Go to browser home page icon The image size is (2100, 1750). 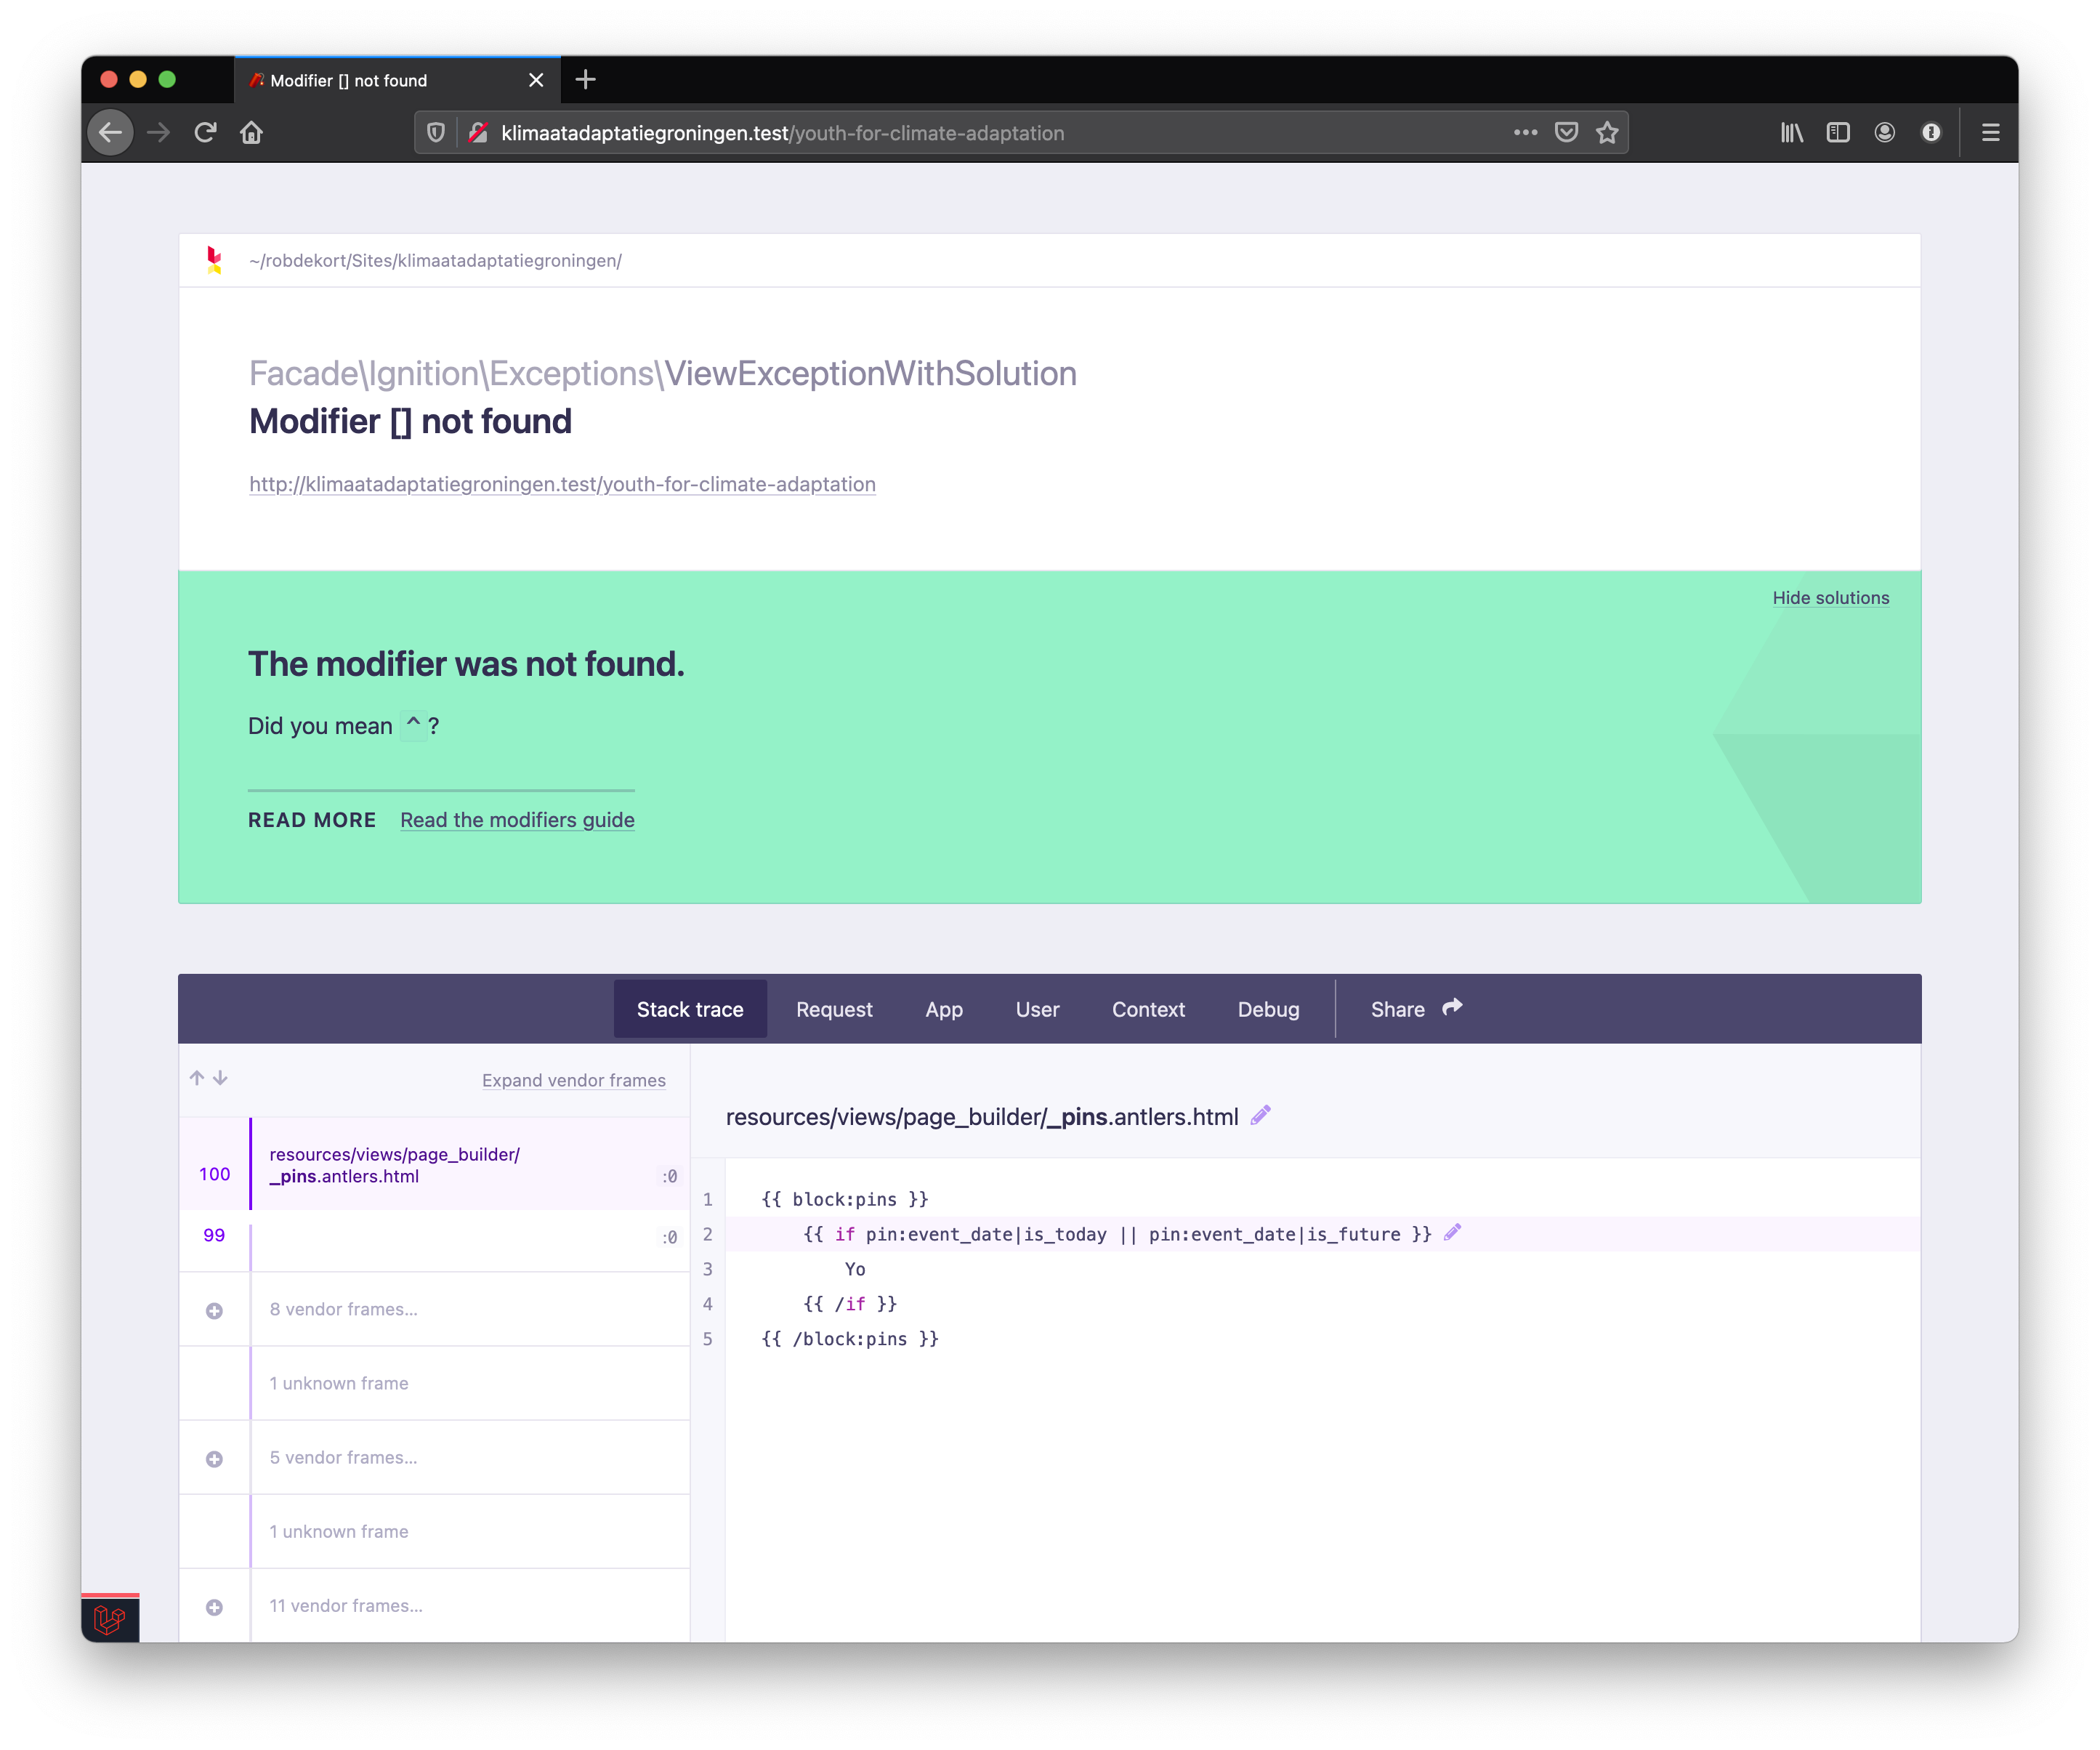[x=251, y=132]
